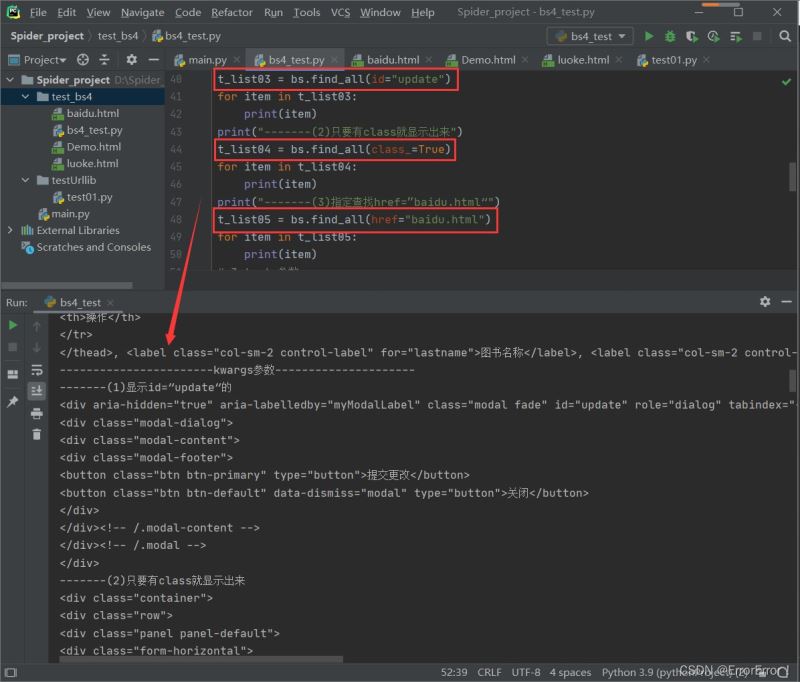Open bs4_test run configuration dropdown
The height and width of the screenshot is (682, 800).
[x=590, y=36]
